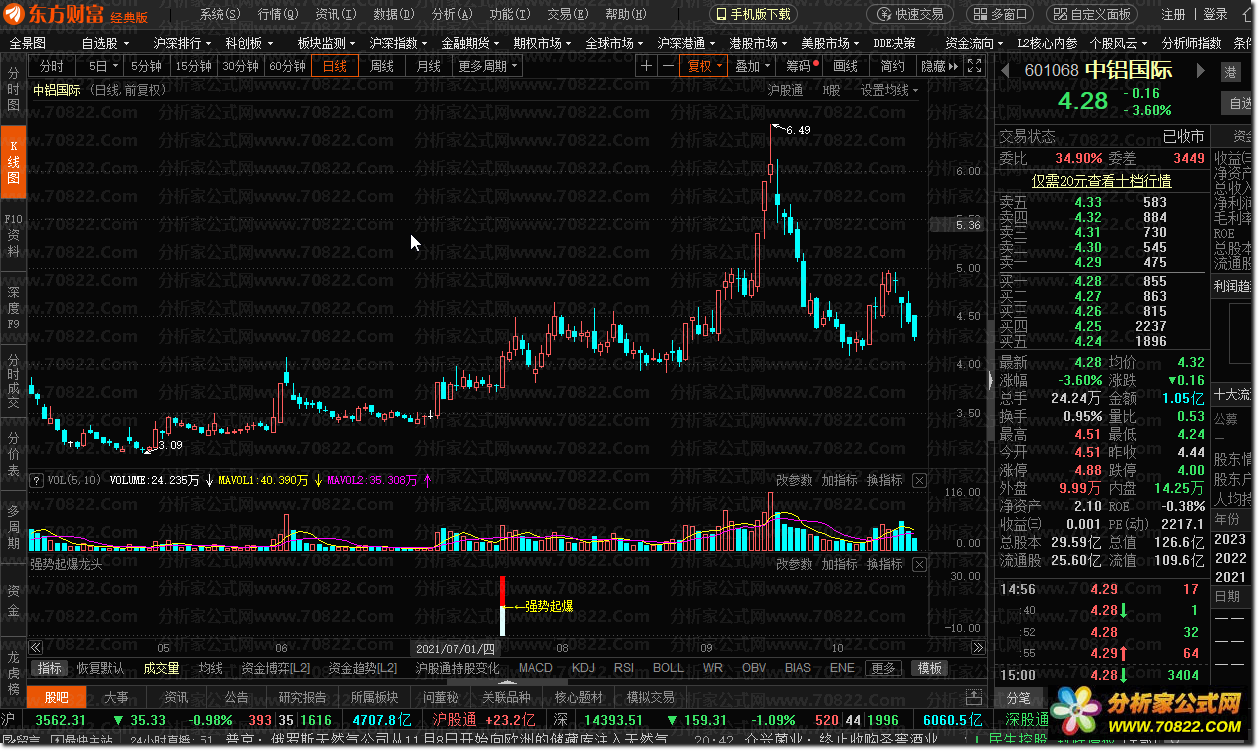Click the 仅需20元查看十档行情 link
Screen dimensions: 1260x751
pyautogui.click(x=1101, y=181)
